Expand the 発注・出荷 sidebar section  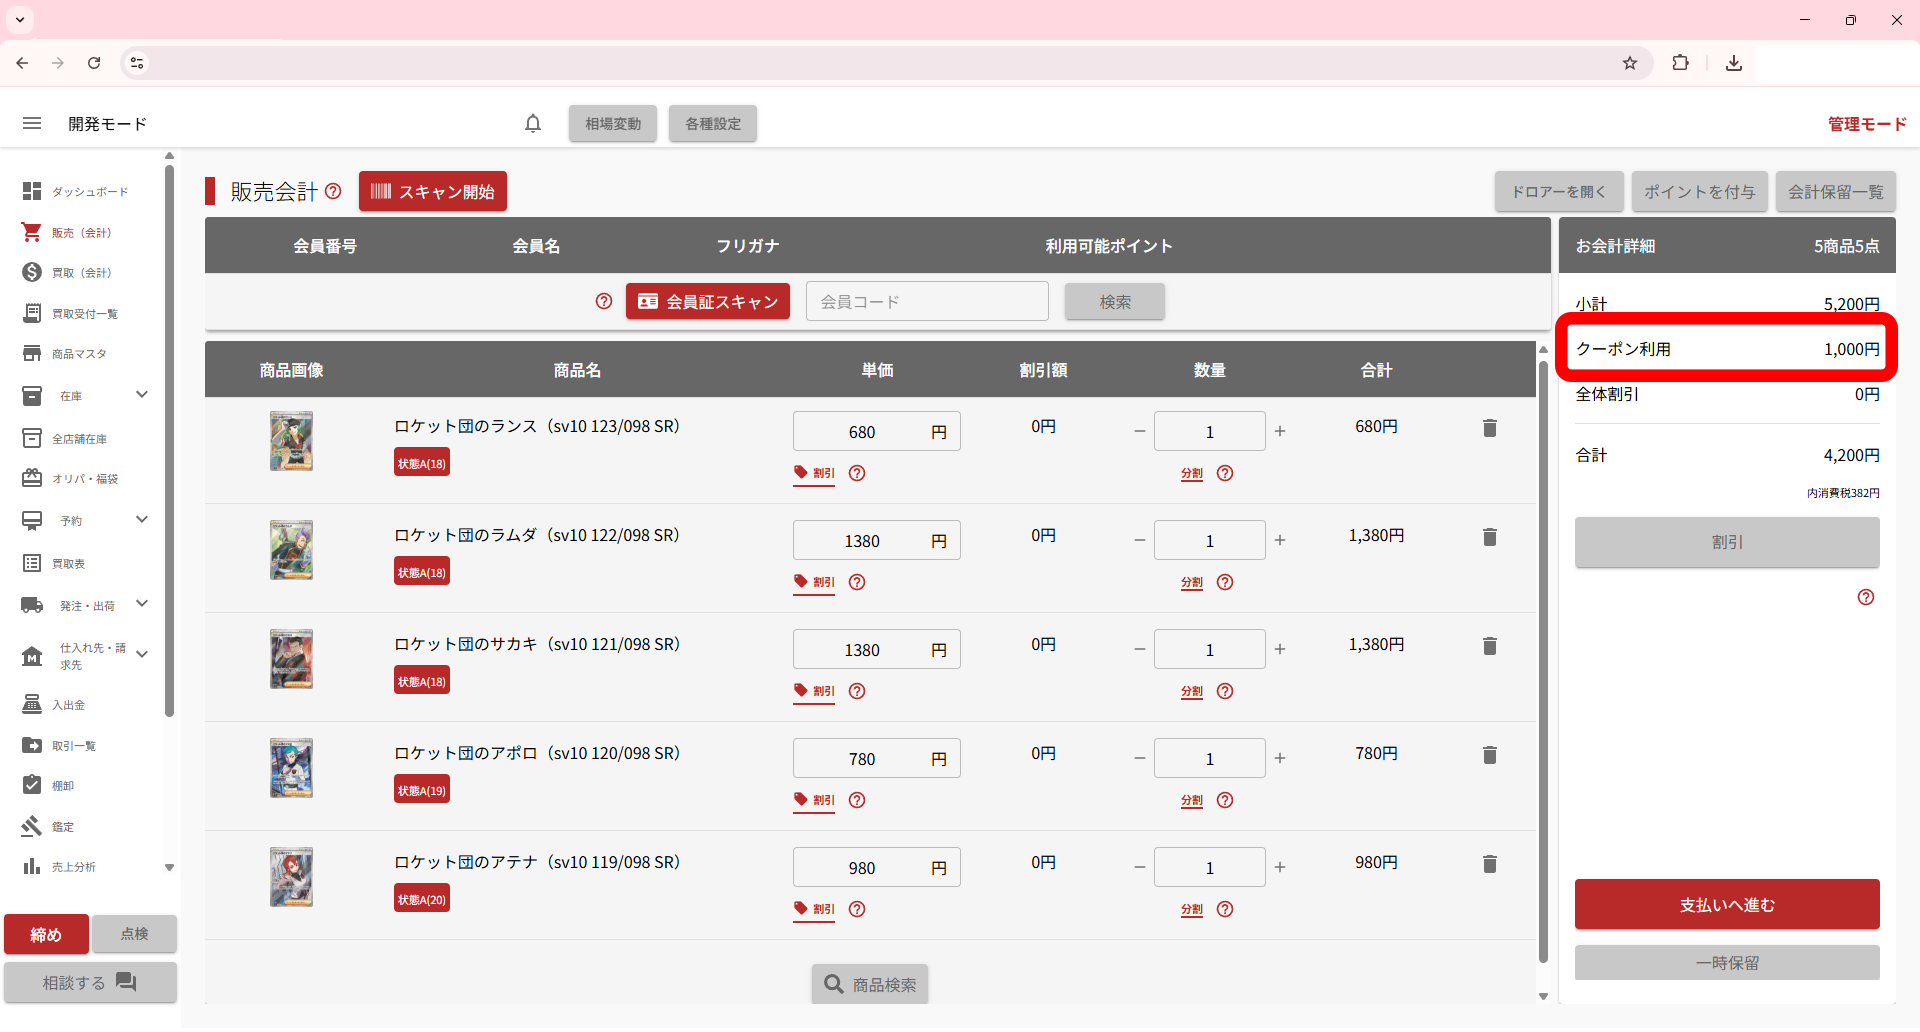click(141, 604)
